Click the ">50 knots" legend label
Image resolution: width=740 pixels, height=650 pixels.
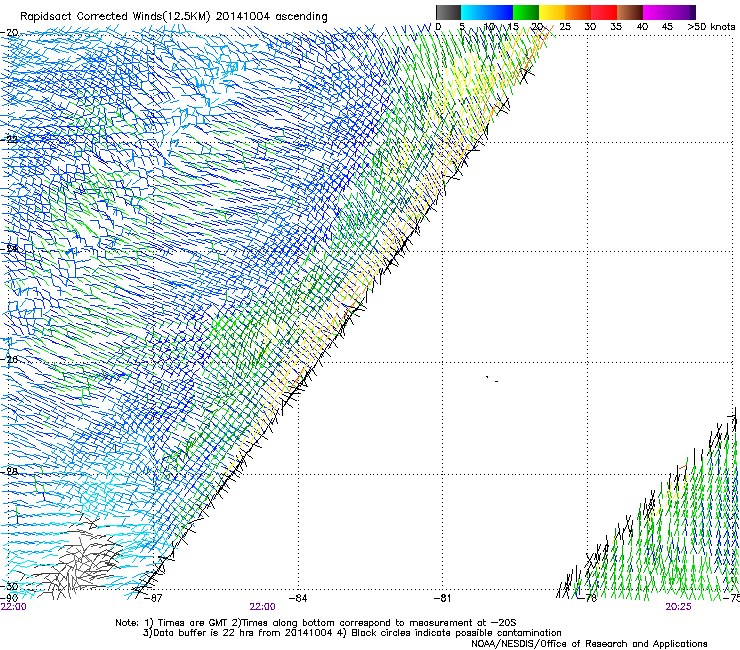(x=712, y=27)
